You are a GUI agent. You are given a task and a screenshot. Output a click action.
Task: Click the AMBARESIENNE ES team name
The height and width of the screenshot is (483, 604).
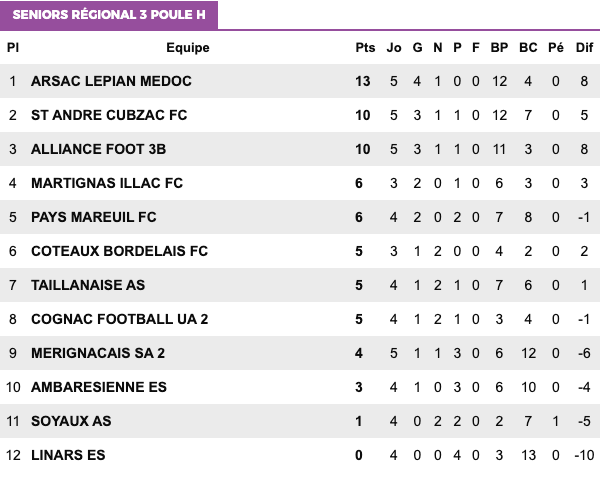pos(99,387)
